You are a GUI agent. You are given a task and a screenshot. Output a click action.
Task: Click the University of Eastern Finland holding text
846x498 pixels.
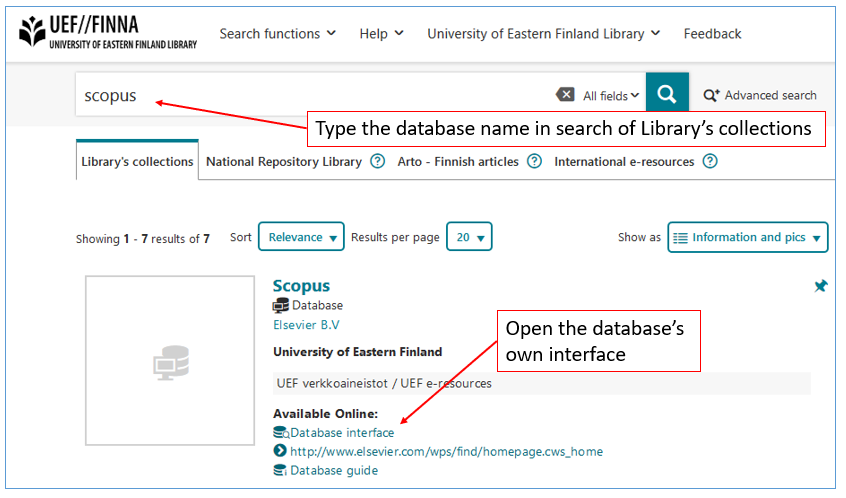pyautogui.click(x=357, y=352)
